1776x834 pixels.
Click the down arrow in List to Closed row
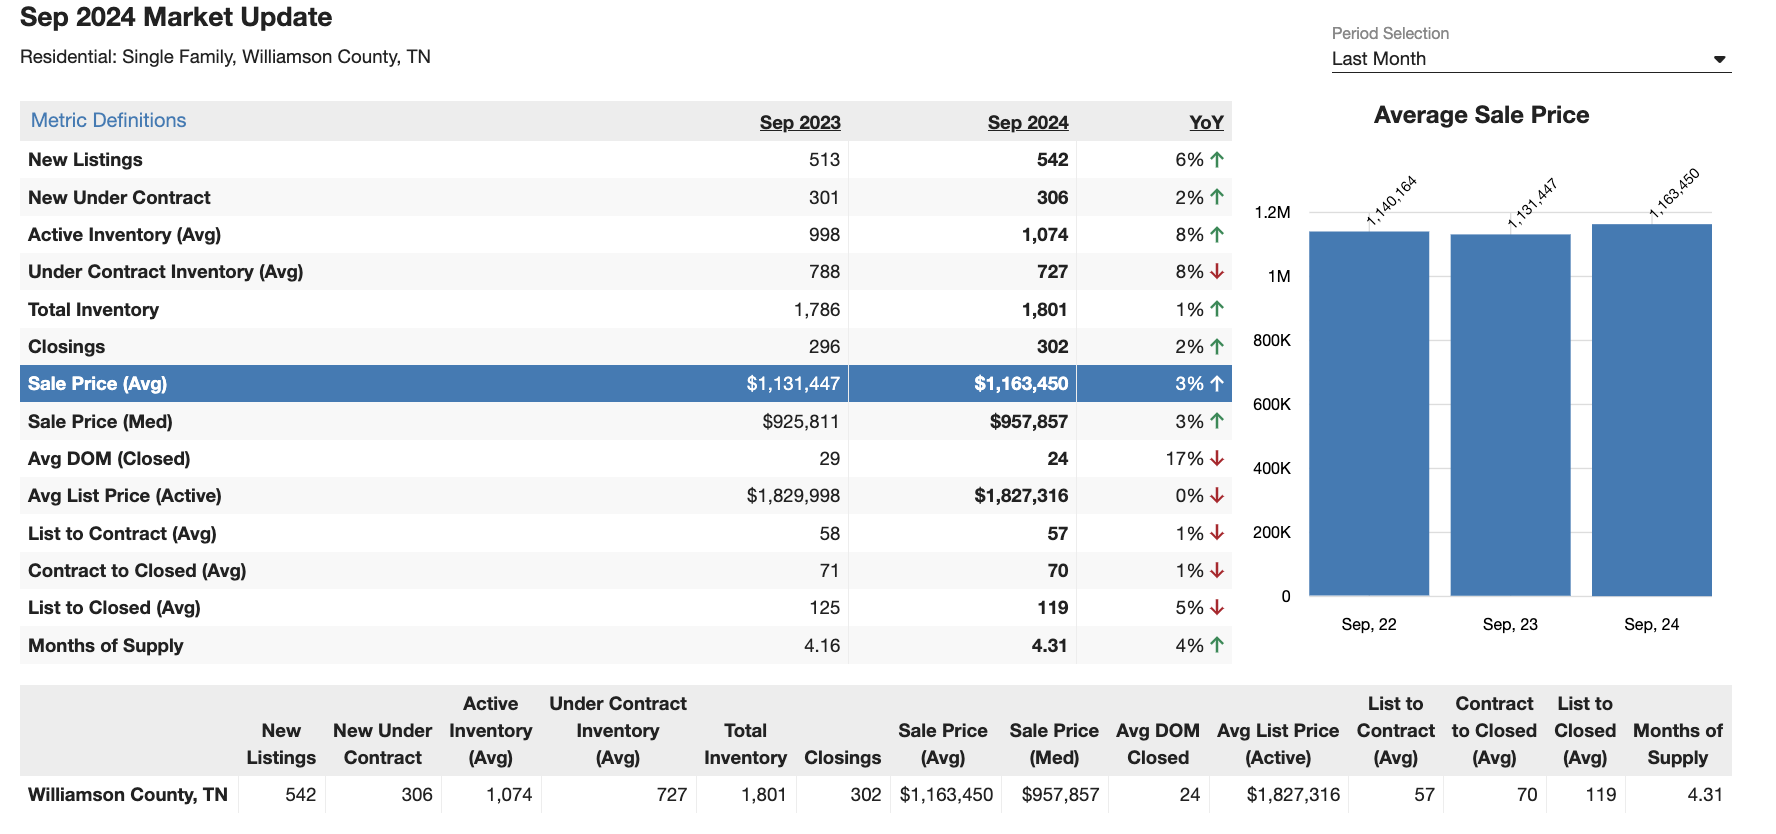pyautogui.click(x=1217, y=607)
